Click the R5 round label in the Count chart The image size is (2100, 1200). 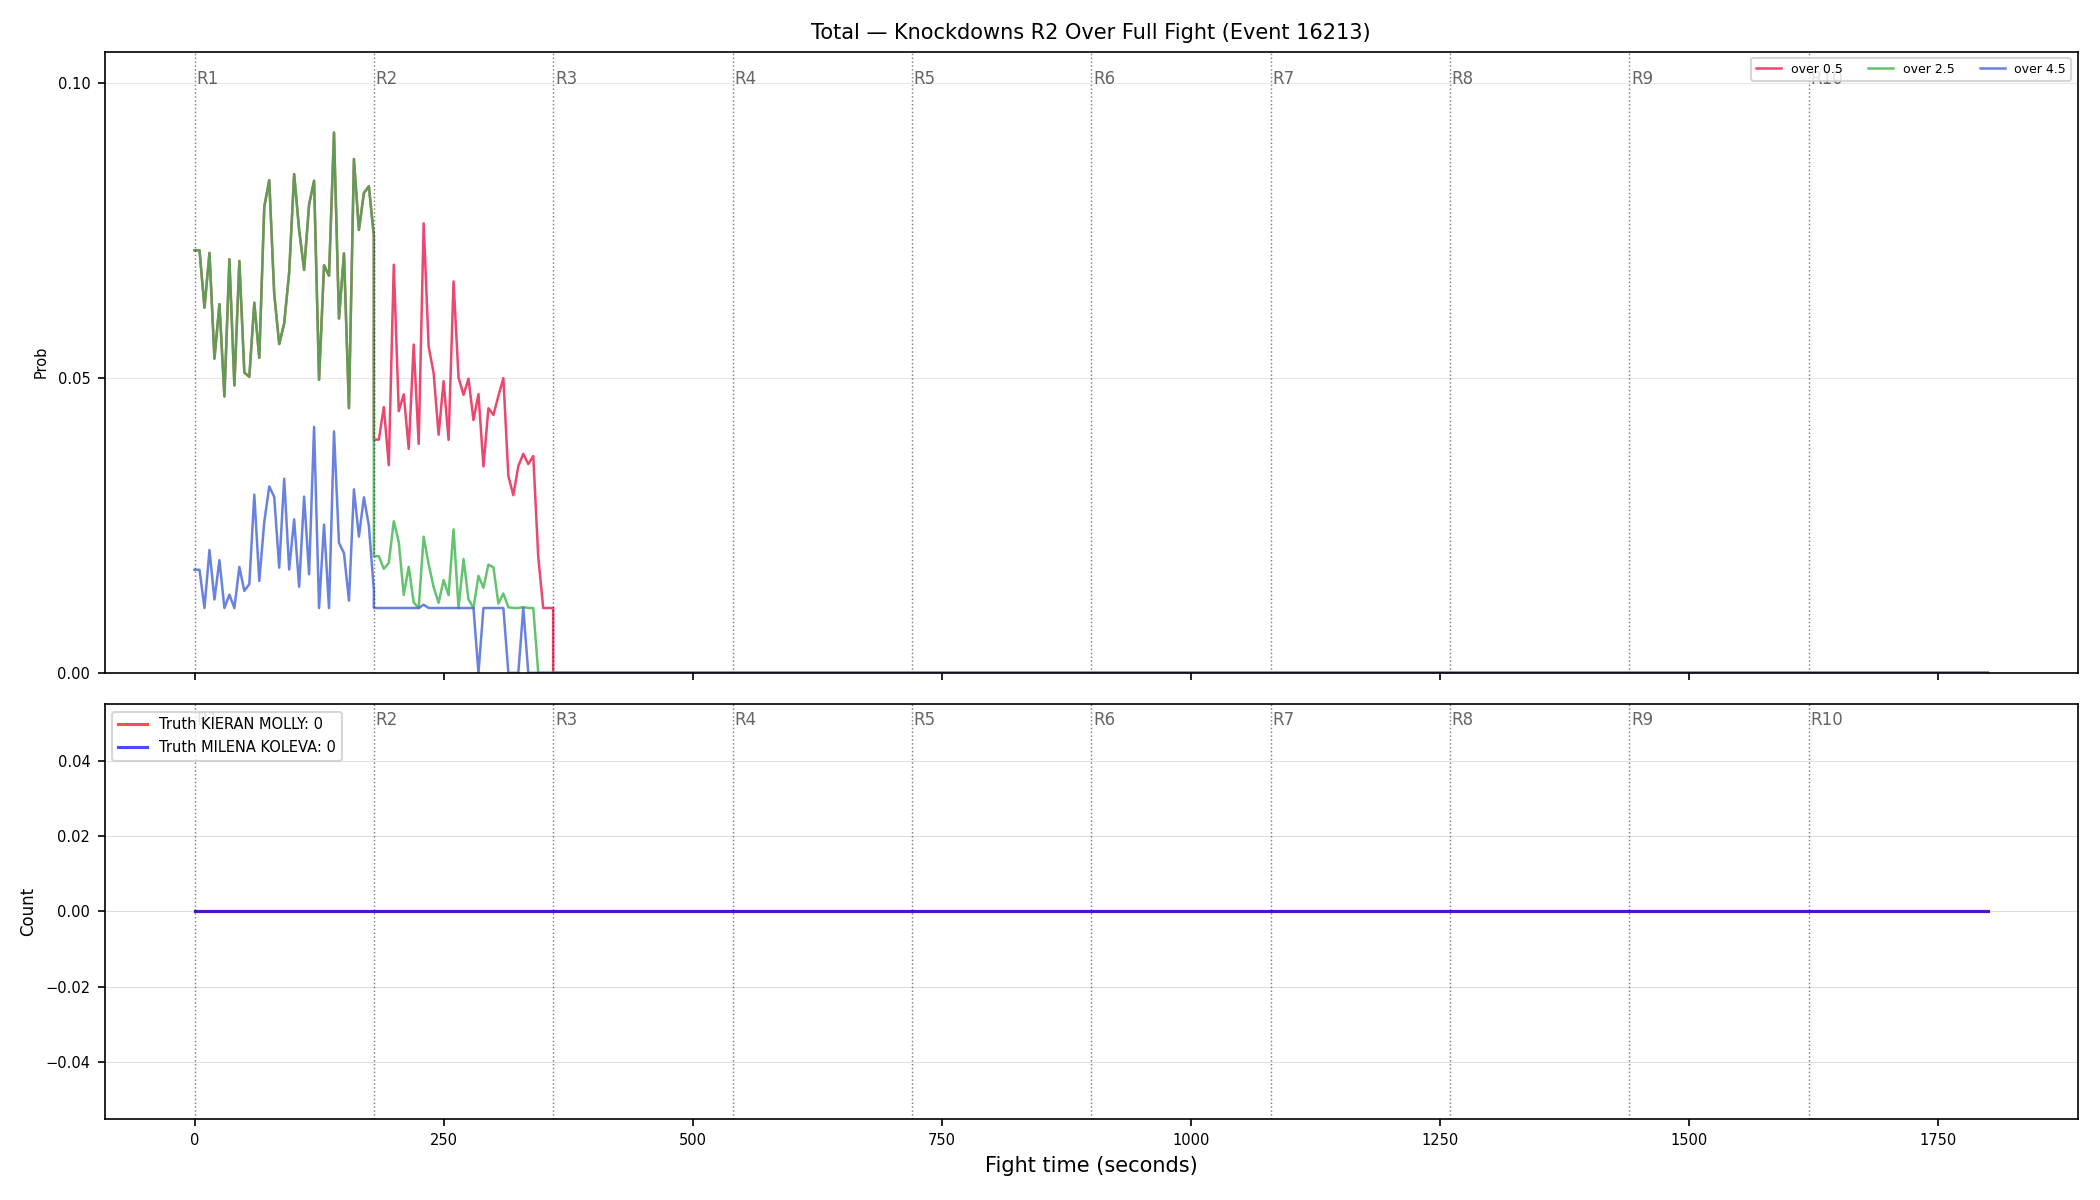coord(924,719)
